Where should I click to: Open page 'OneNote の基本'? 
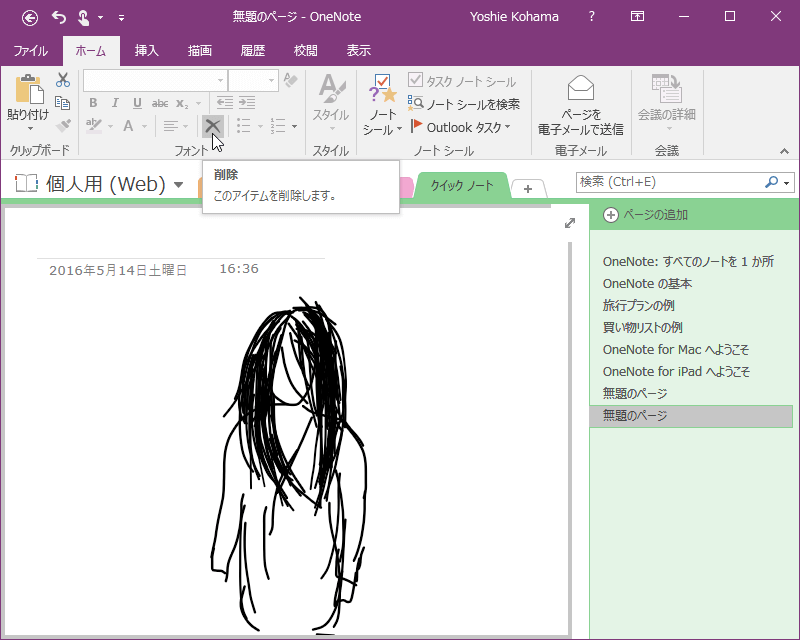click(x=647, y=284)
